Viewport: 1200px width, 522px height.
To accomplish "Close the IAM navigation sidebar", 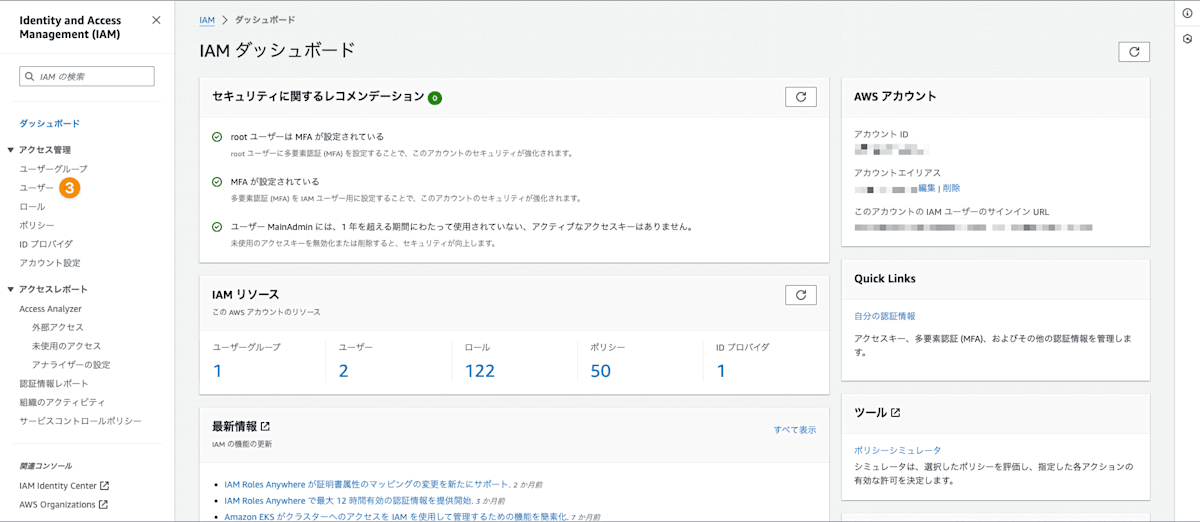I will click(x=155, y=20).
